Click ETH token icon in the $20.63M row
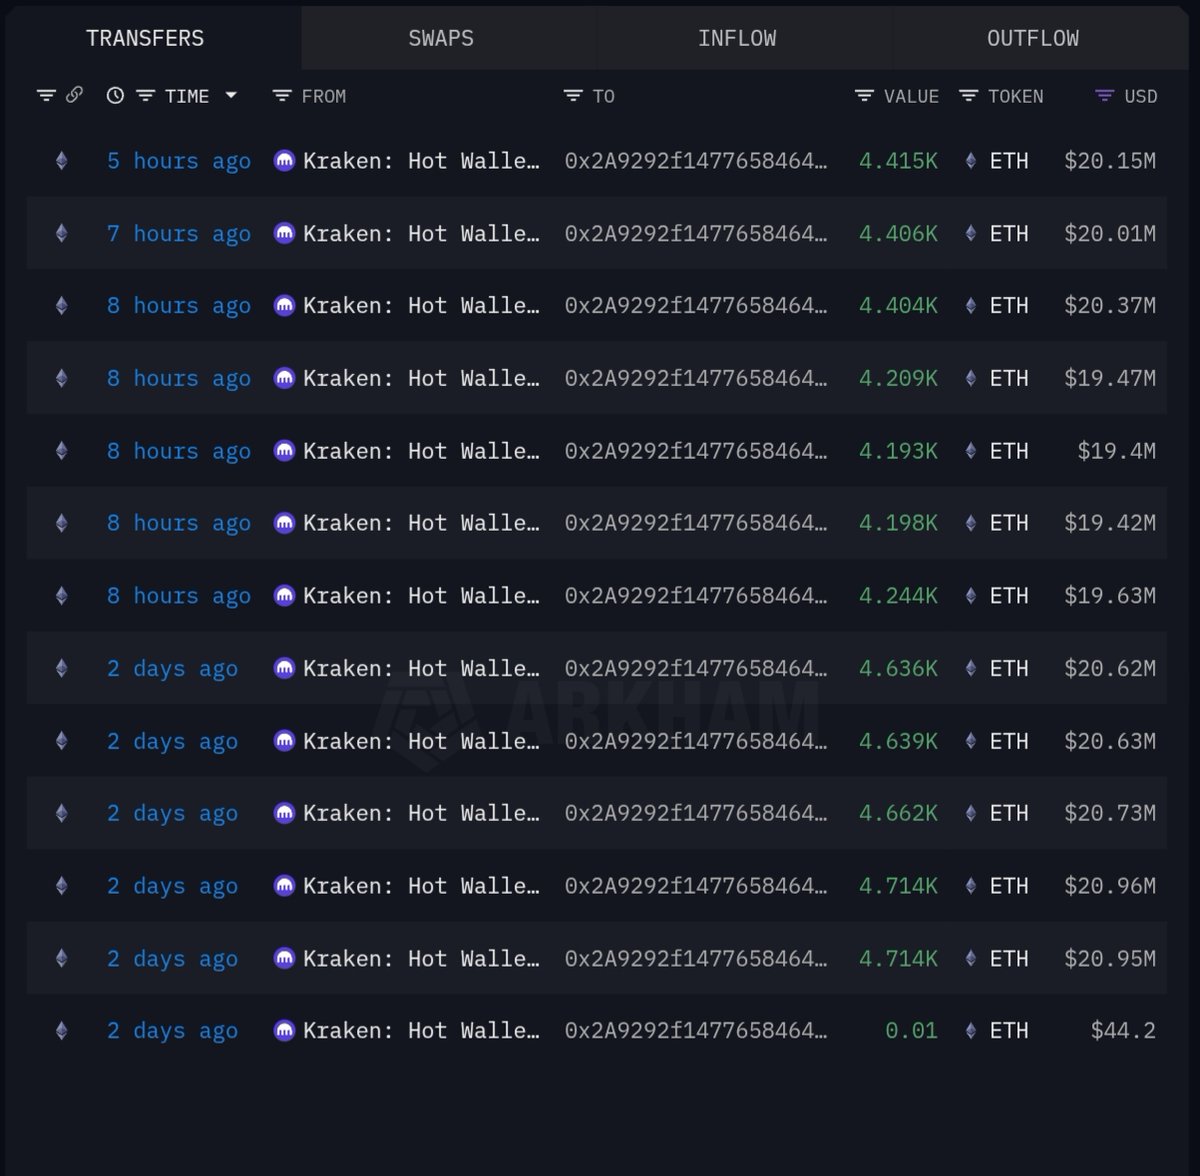This screenshot has height=1176, width=1200. [x=970, y=741]
